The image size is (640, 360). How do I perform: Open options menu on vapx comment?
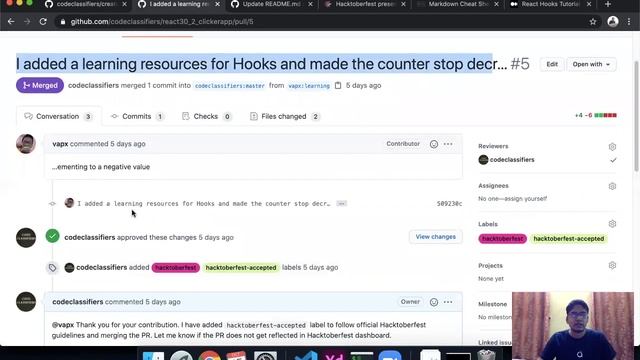coord(448,144)
